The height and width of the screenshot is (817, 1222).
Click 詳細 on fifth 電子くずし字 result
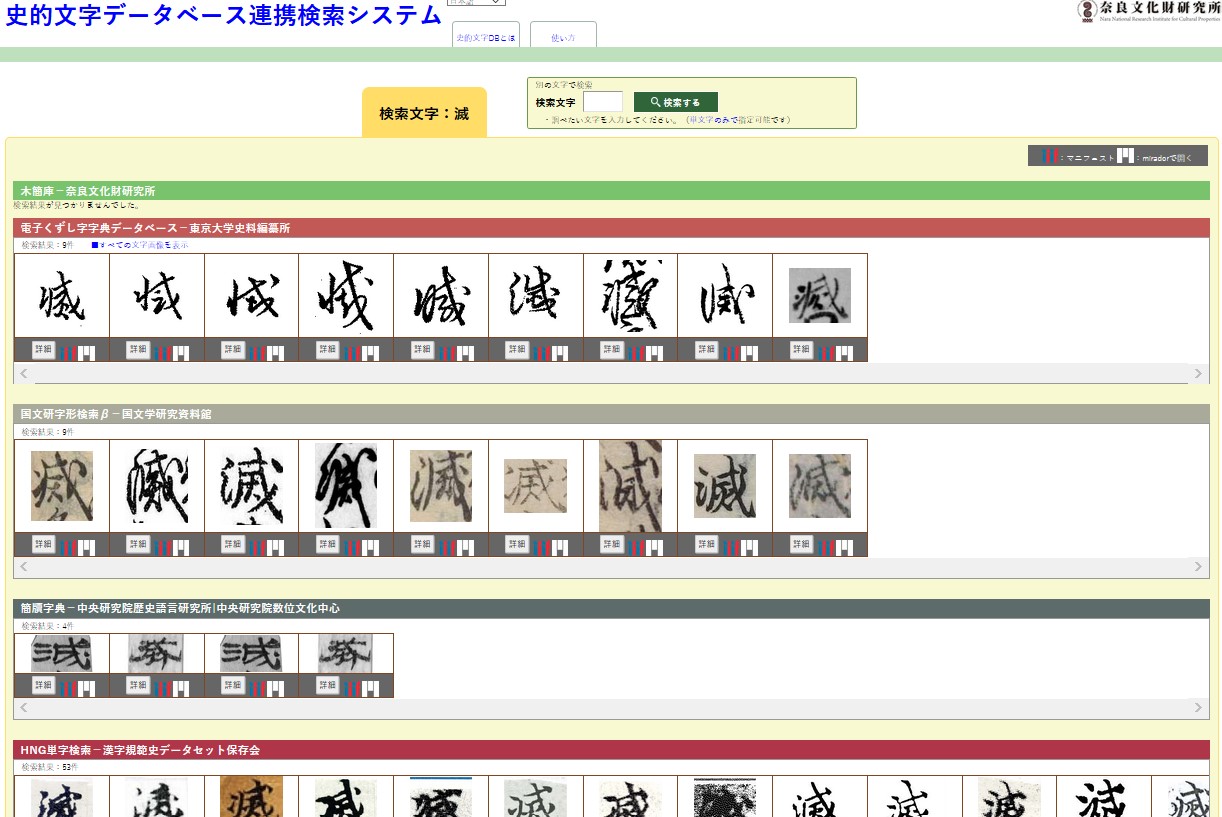pyautogui.click(x=422, y=349)
